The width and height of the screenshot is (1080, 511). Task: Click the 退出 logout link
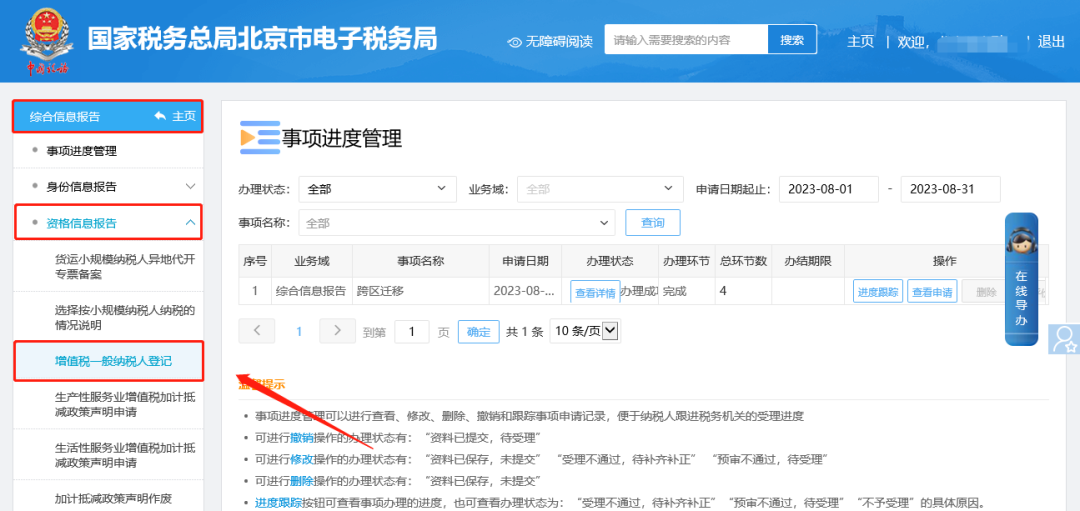(x=1051, y=41)
